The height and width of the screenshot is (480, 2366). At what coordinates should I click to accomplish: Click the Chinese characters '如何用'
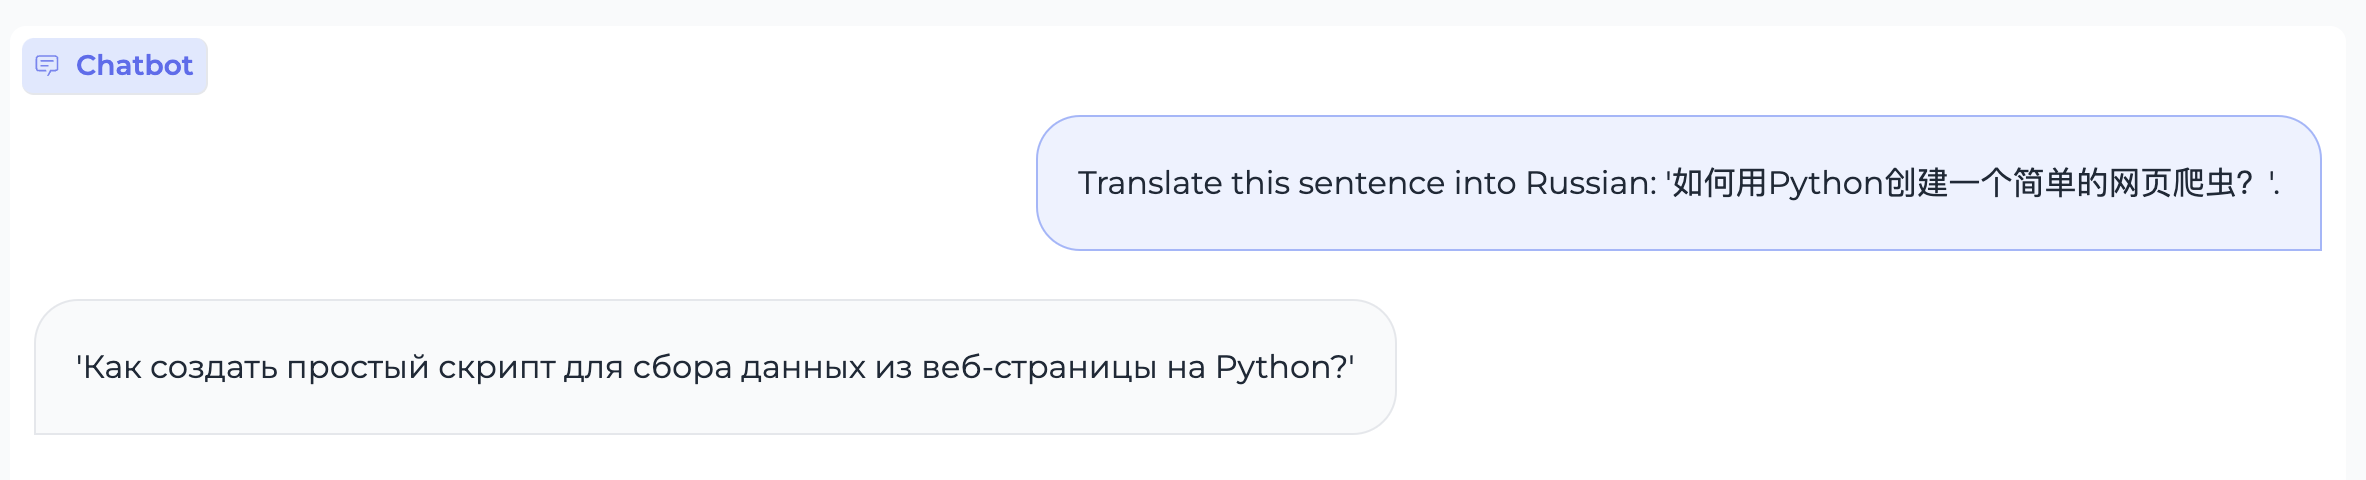pyautogui.click(x=1719, y=183)
